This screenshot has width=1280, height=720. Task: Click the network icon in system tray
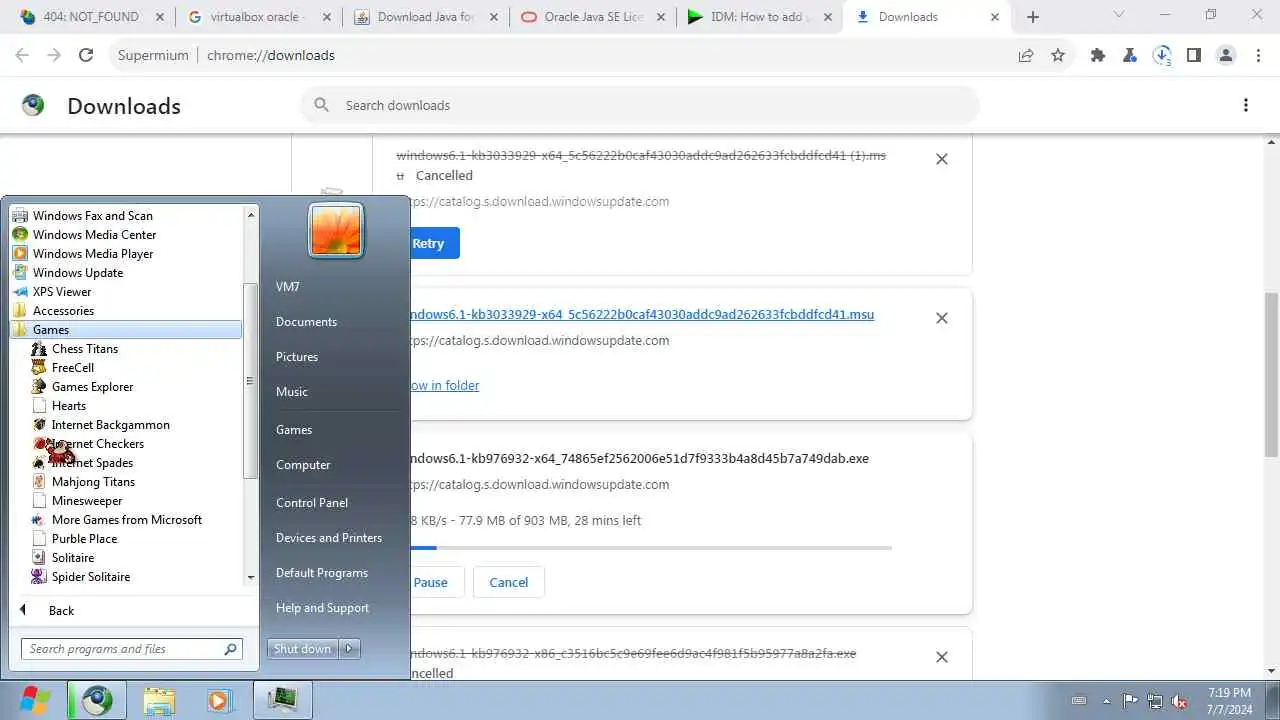(1155, 701)
